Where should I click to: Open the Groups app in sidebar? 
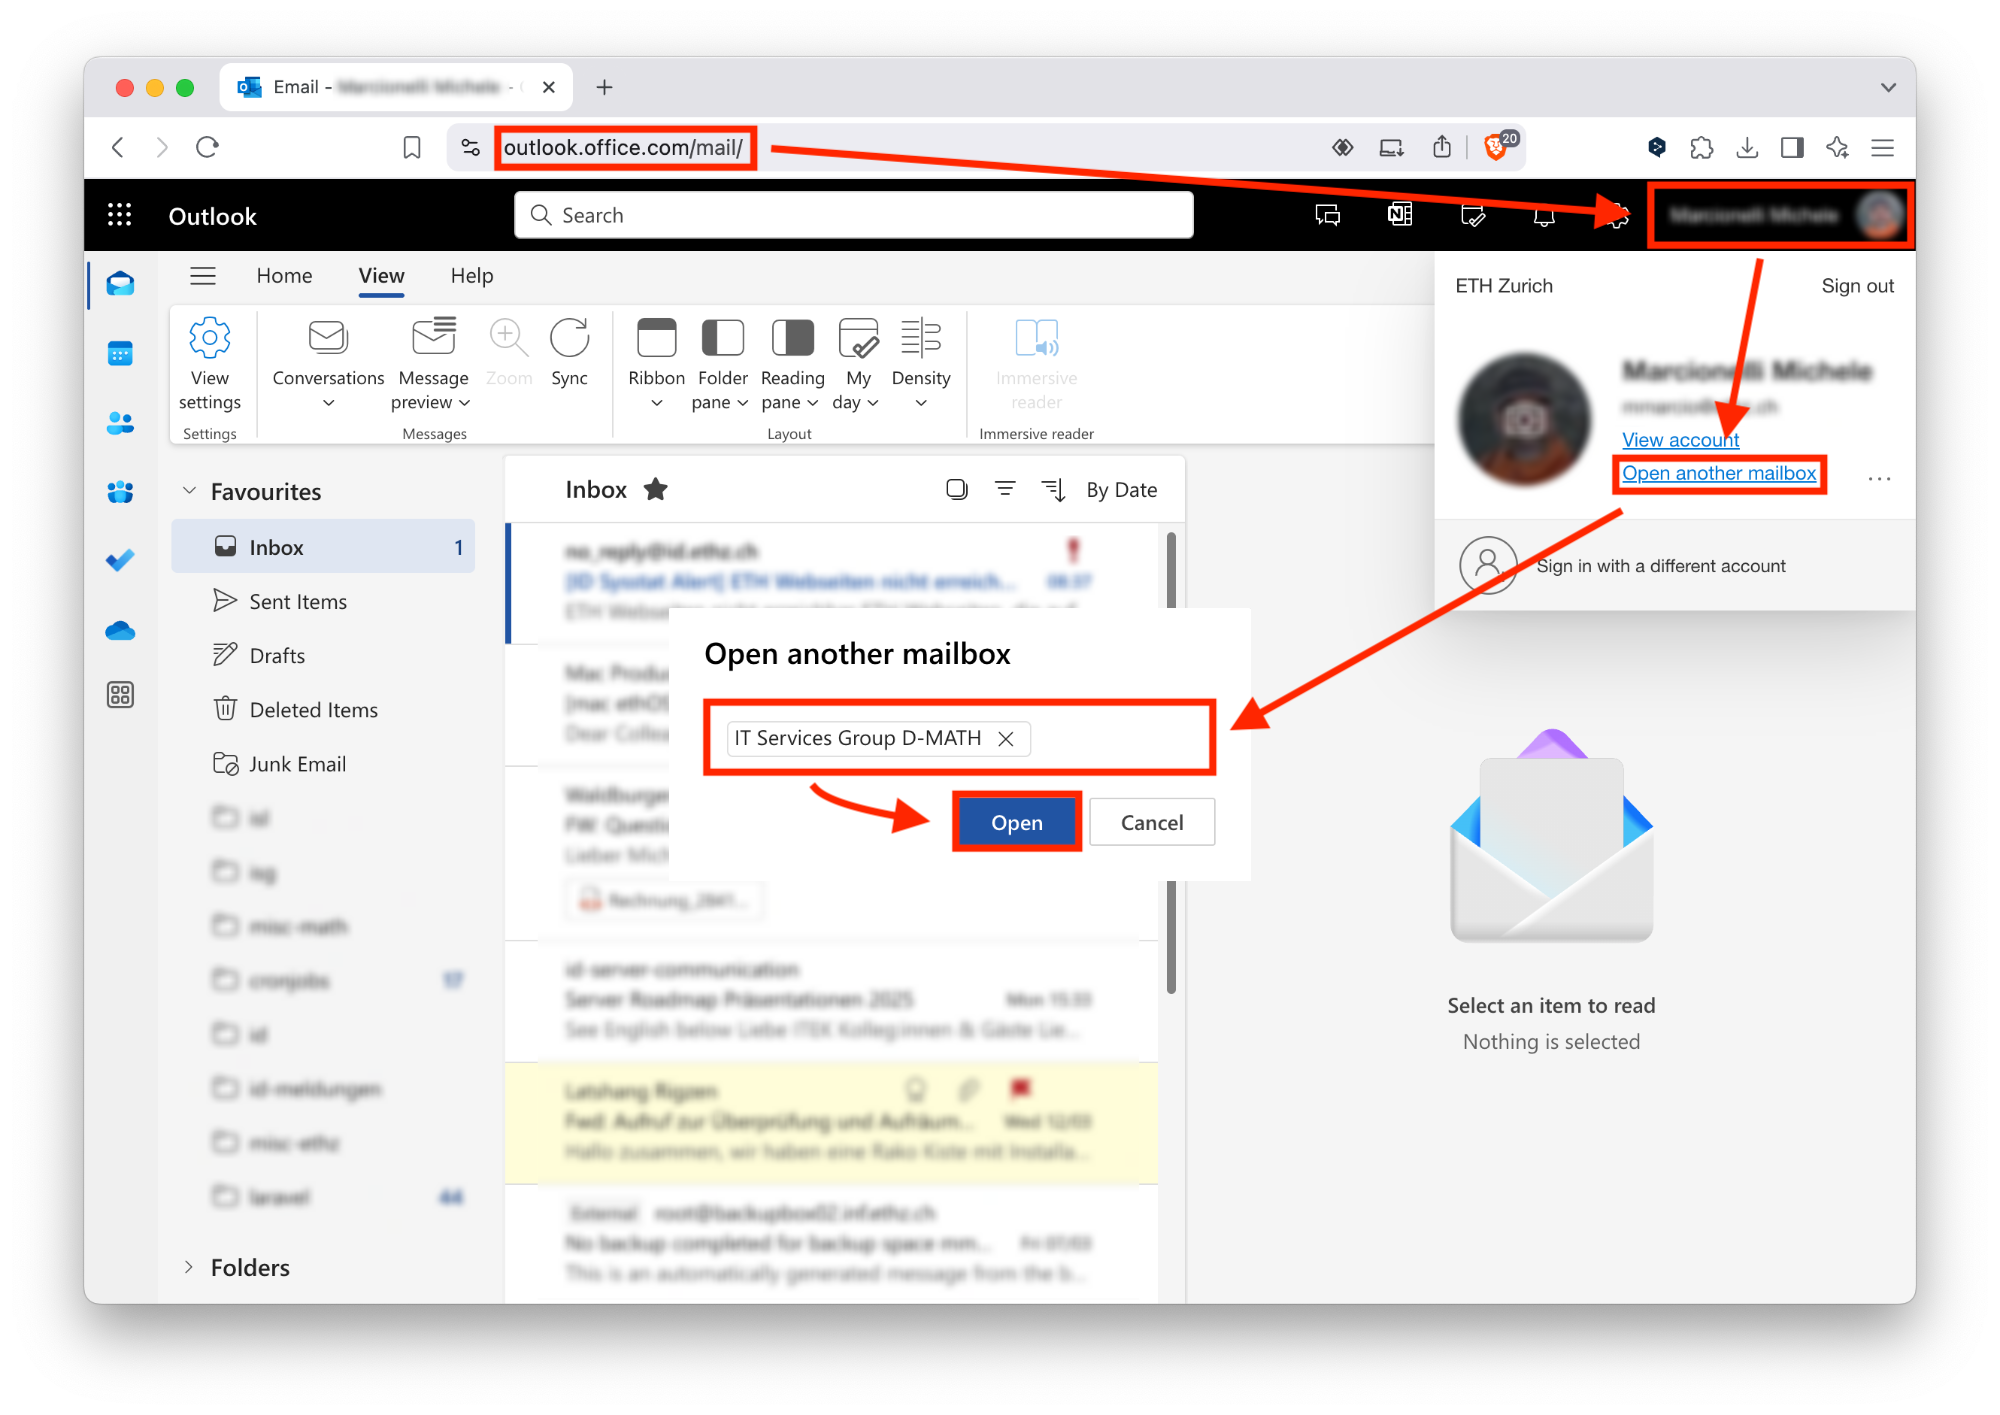(x=120, y=492)
